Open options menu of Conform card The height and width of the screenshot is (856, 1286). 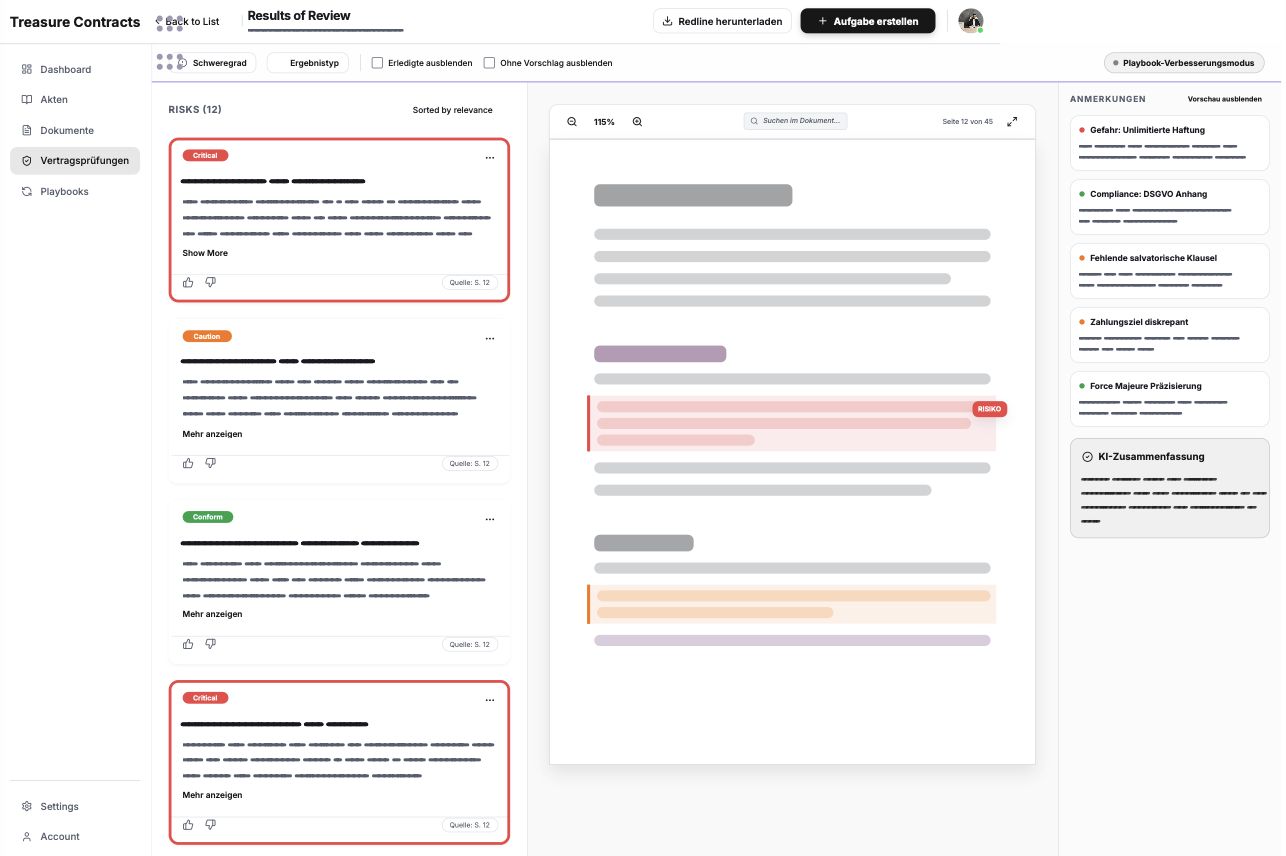tap(489, 519)
